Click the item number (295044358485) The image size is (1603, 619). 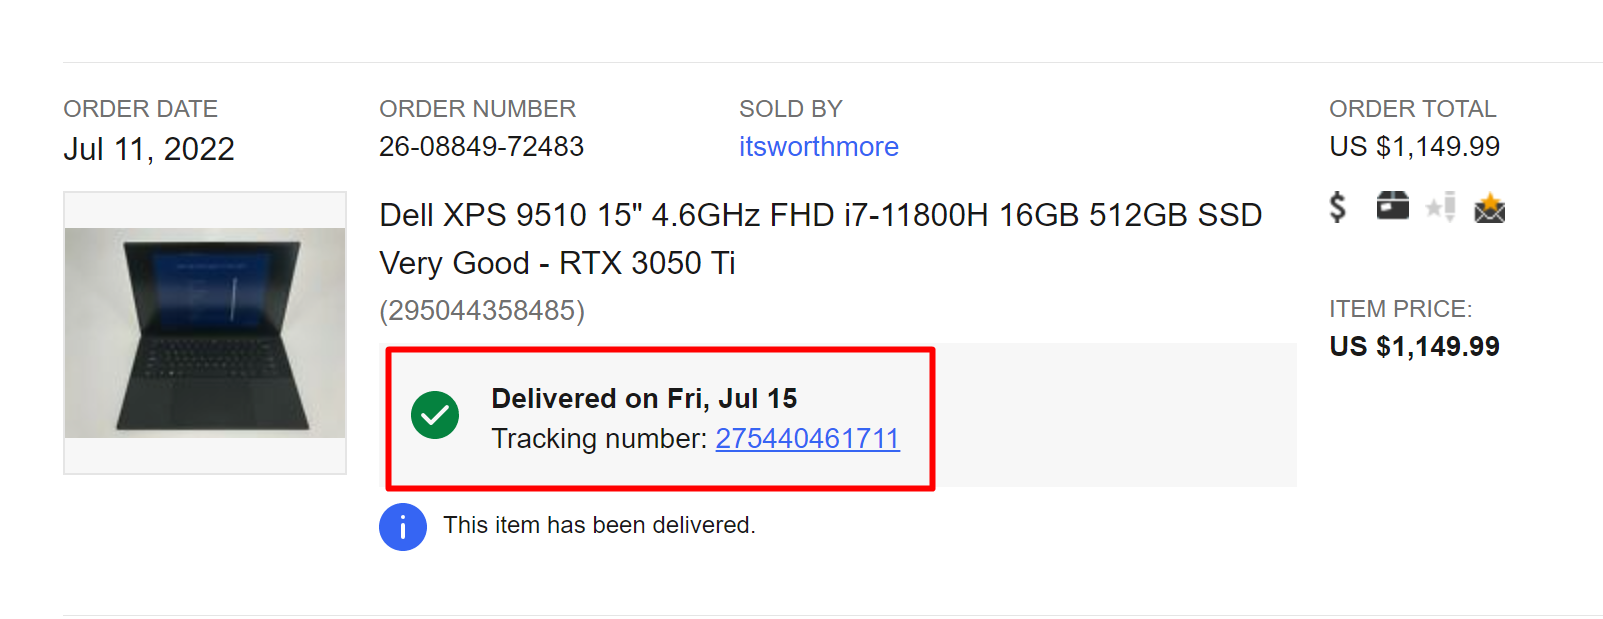pyautogui.click(x=482, y=311)
